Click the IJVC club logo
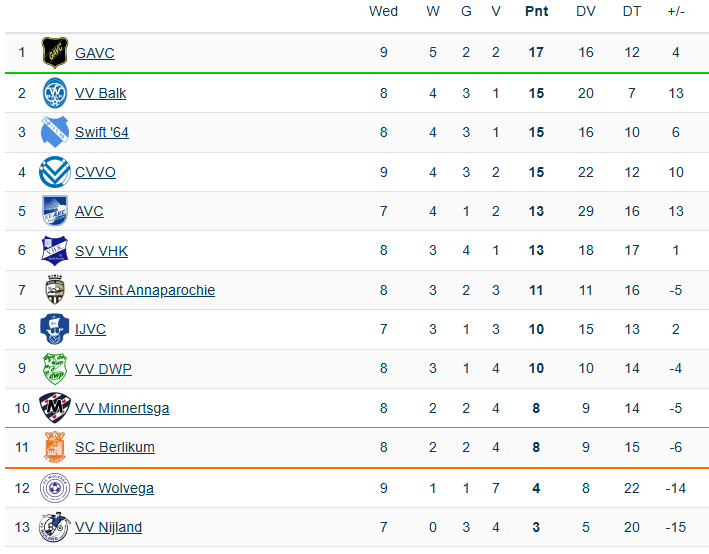Image resolution: width=709 pixels, height=554 pixels. tap(54, 329)
